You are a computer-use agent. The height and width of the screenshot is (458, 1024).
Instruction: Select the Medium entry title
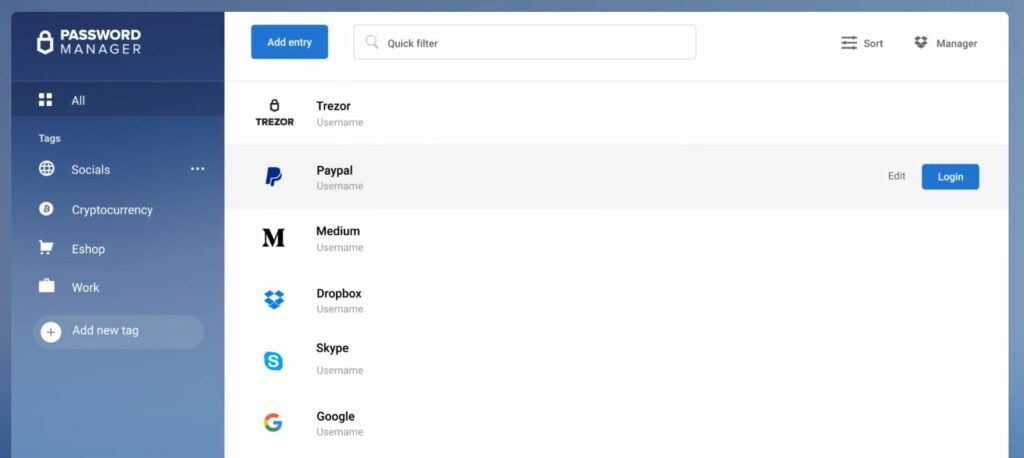coord(338,231)
